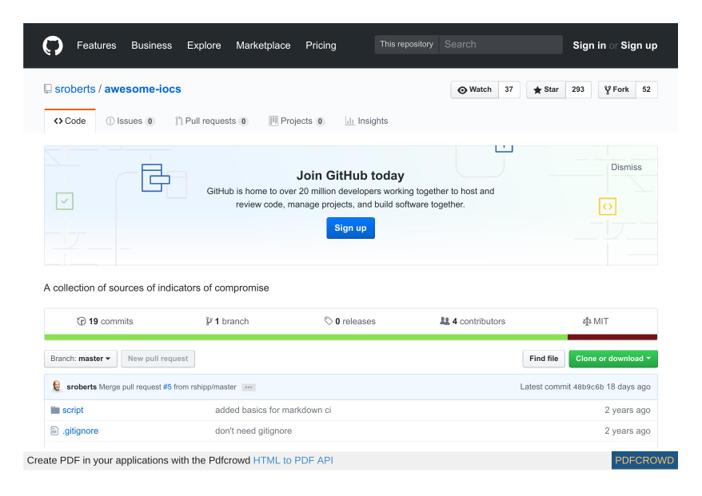Image resolution: width=702 pixels, height=496 pixels.
Task: Open the Pull requests tab
Action: point(211,121)
